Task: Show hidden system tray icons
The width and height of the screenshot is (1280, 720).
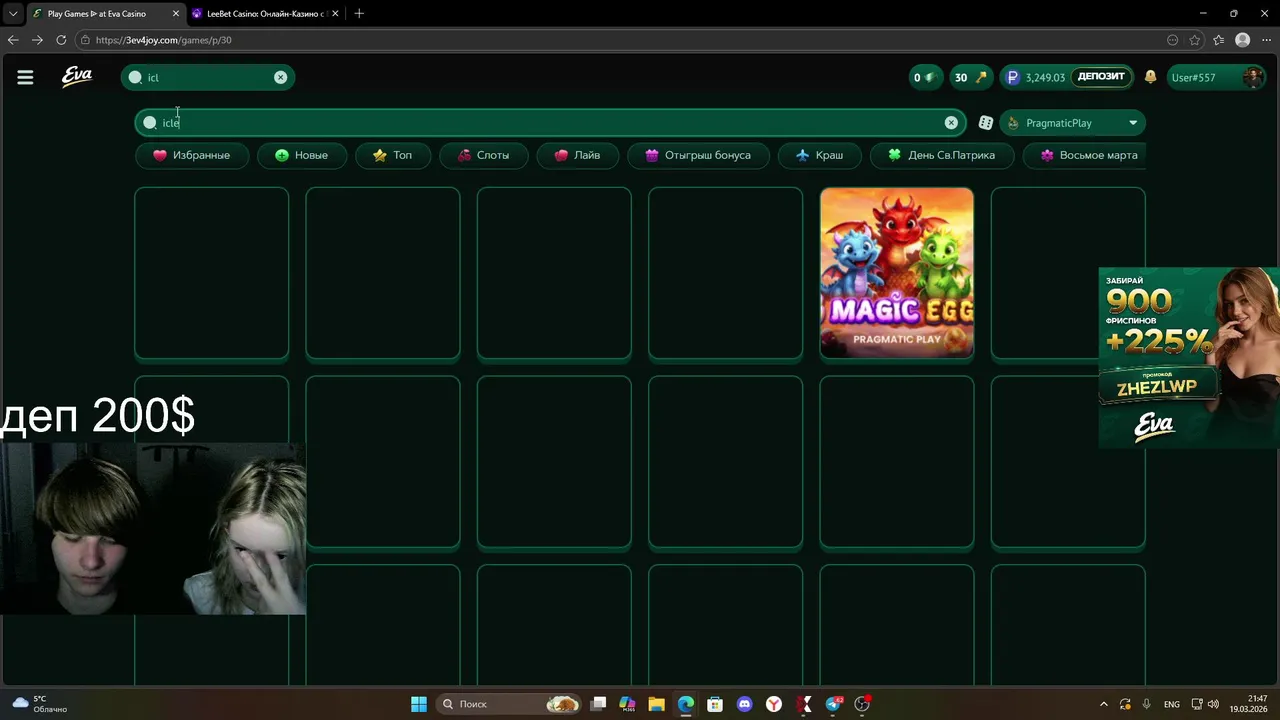Action: tap(1104, 704)
